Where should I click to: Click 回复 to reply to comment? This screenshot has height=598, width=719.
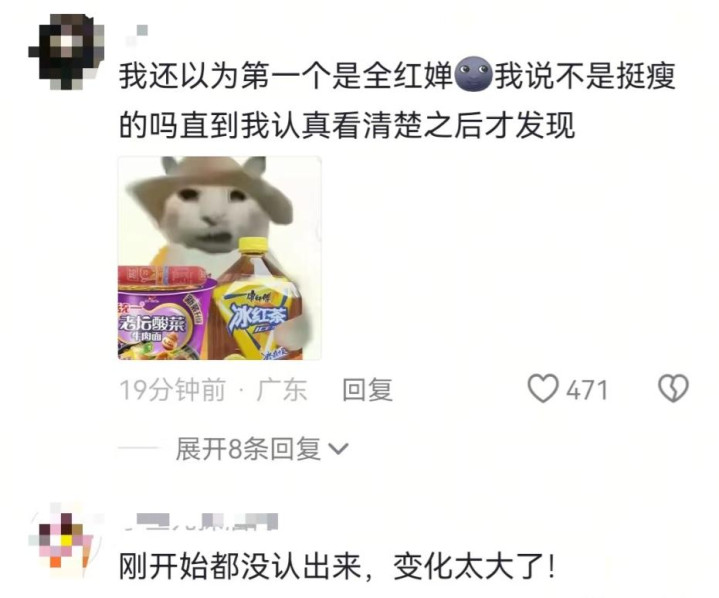pos(367,390)
